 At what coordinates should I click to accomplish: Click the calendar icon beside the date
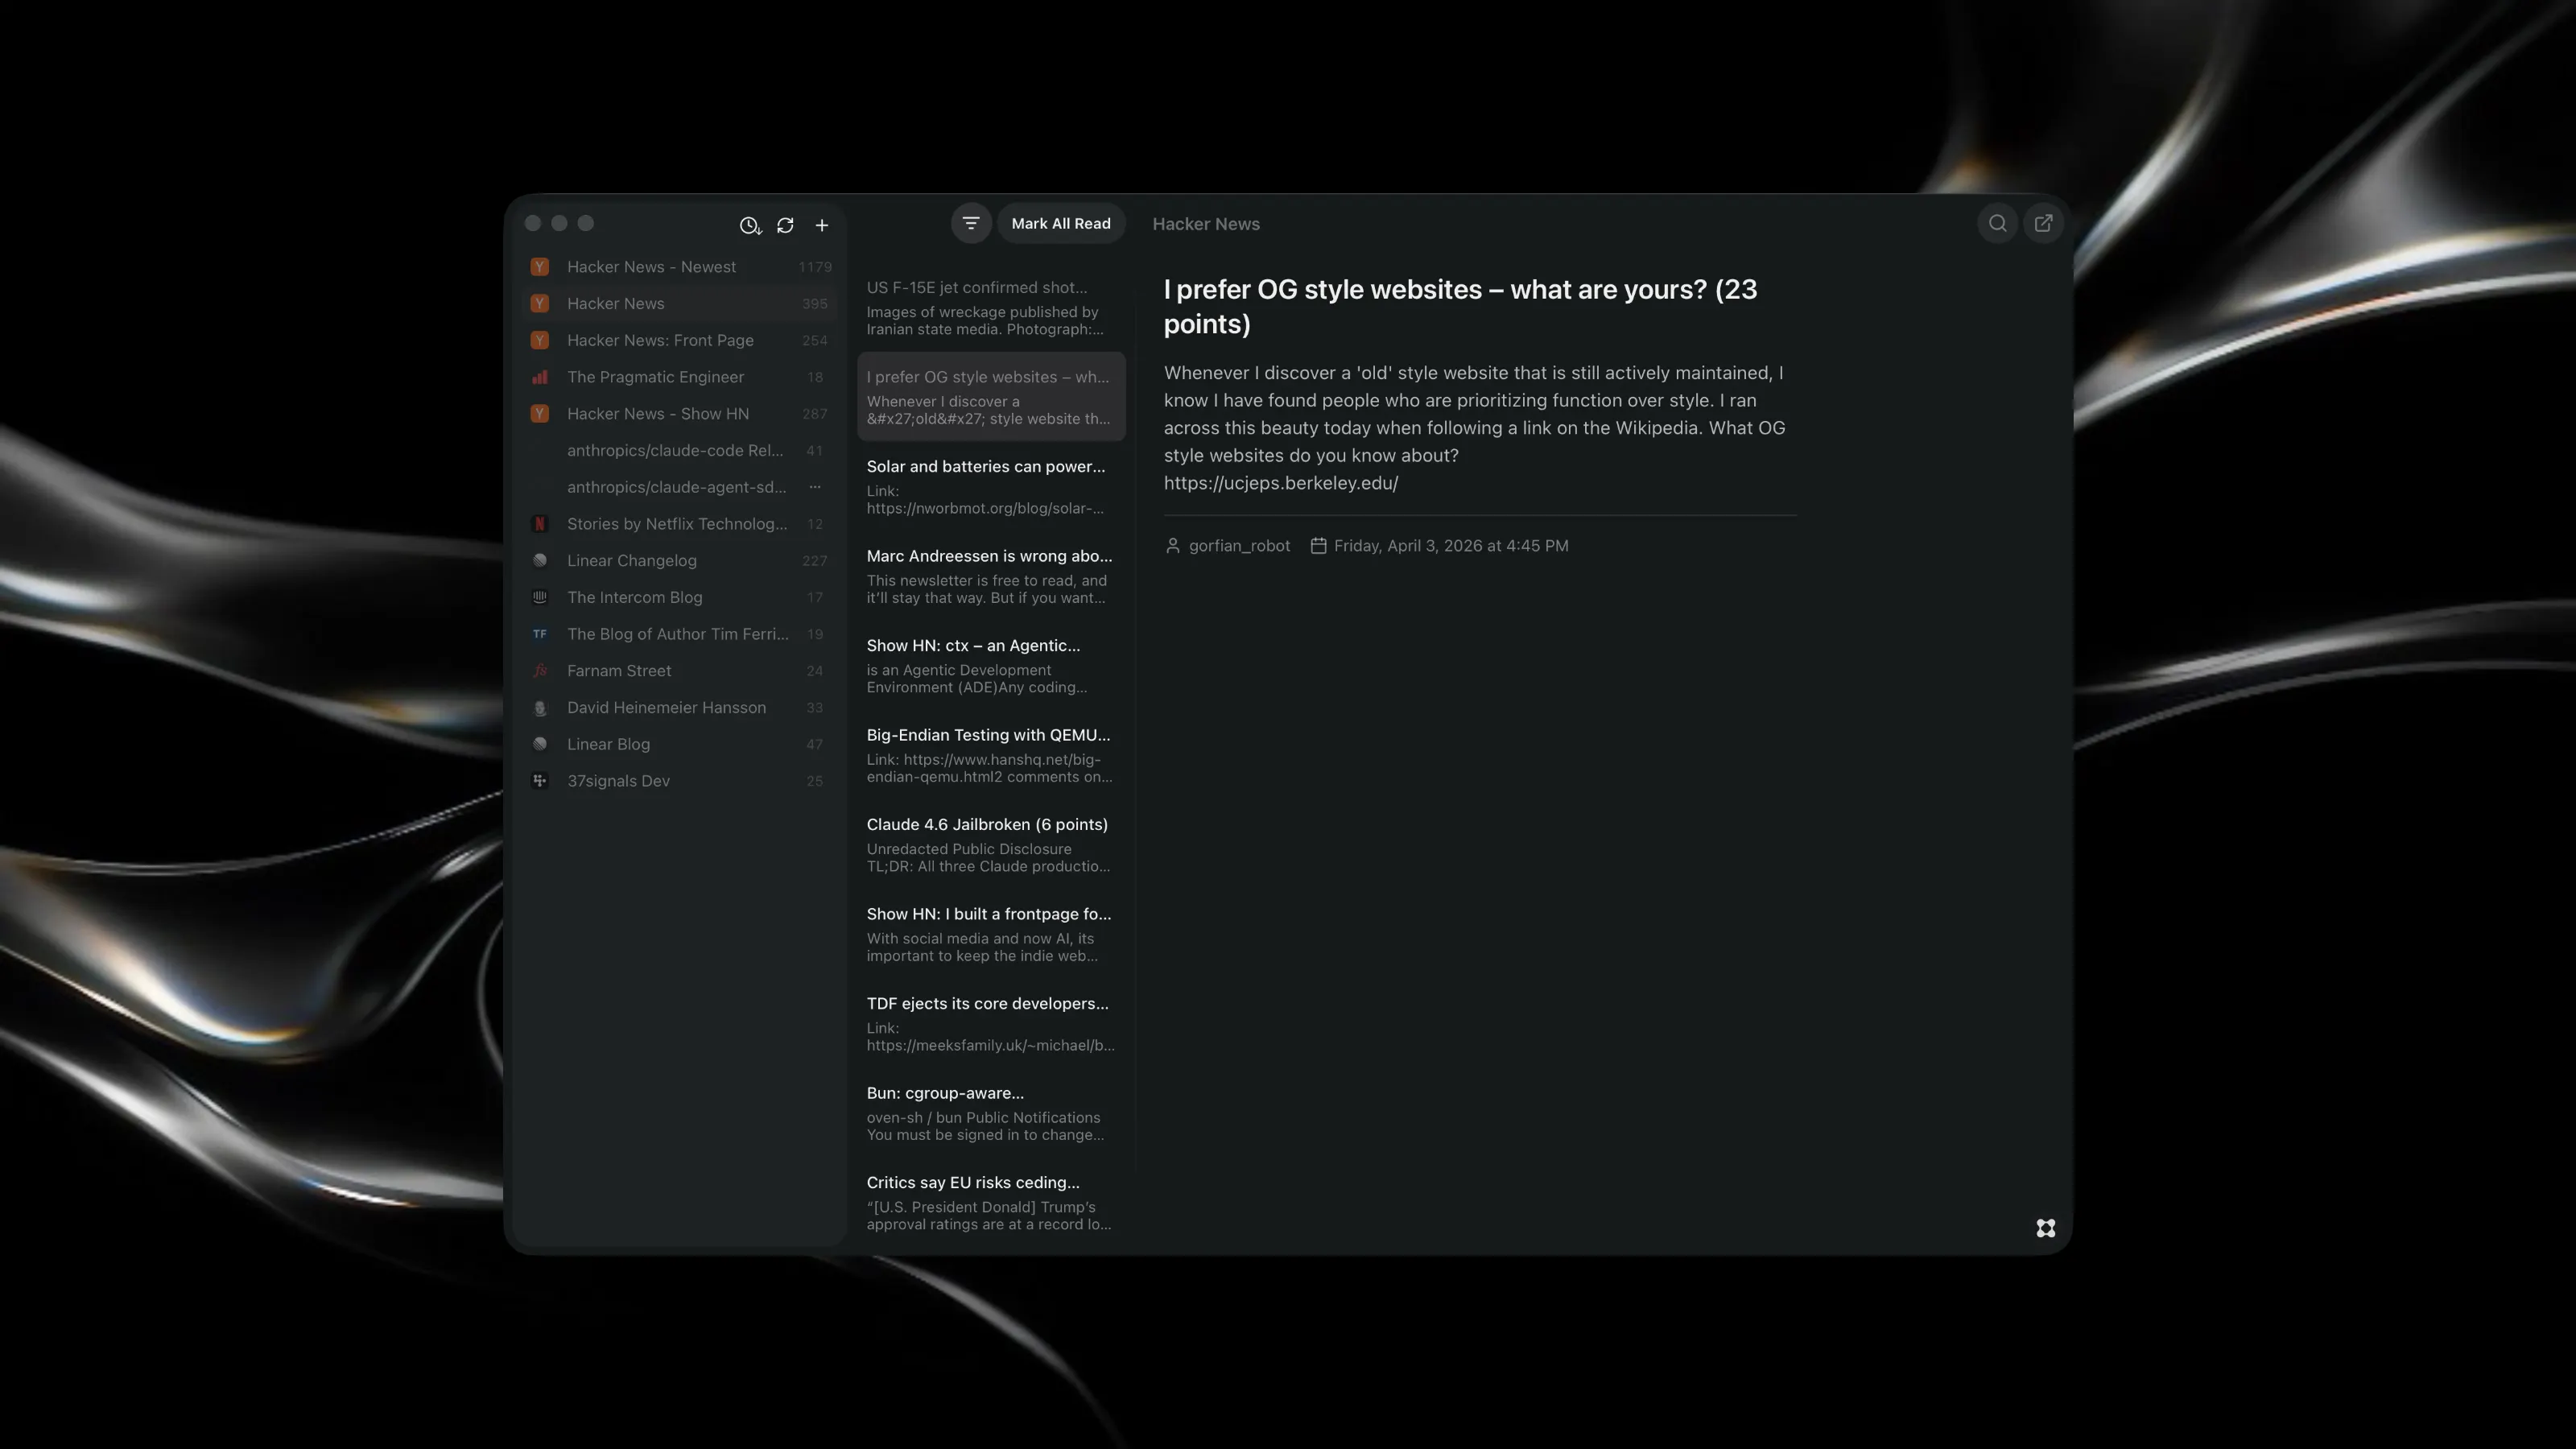(x=1319, y=546)
